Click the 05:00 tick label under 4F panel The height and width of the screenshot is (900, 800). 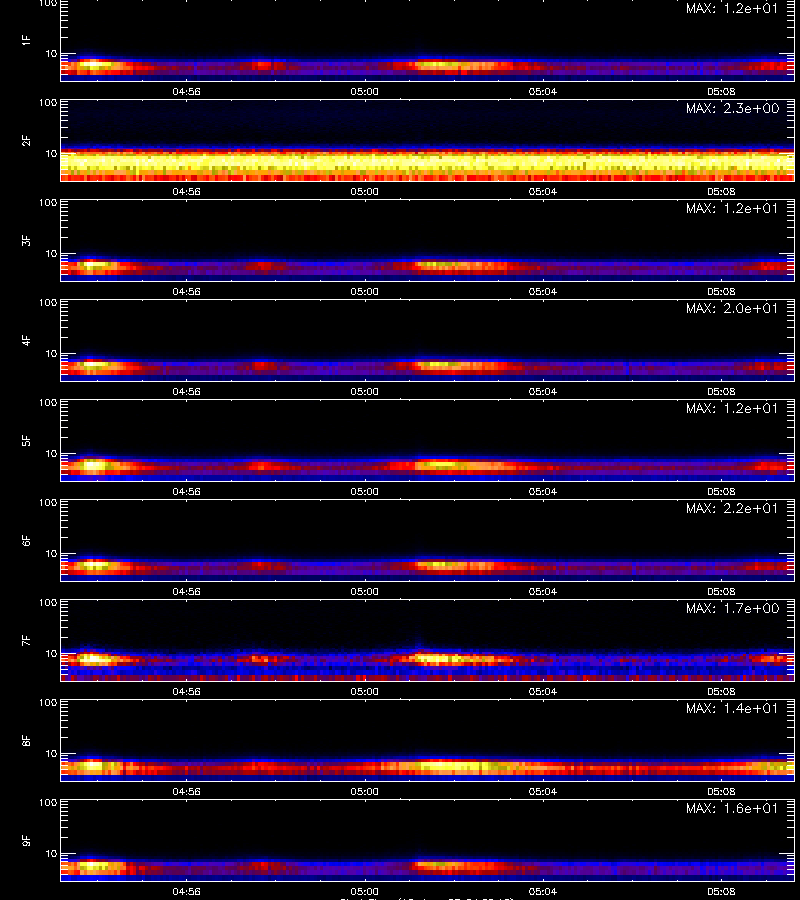[364, 391]
